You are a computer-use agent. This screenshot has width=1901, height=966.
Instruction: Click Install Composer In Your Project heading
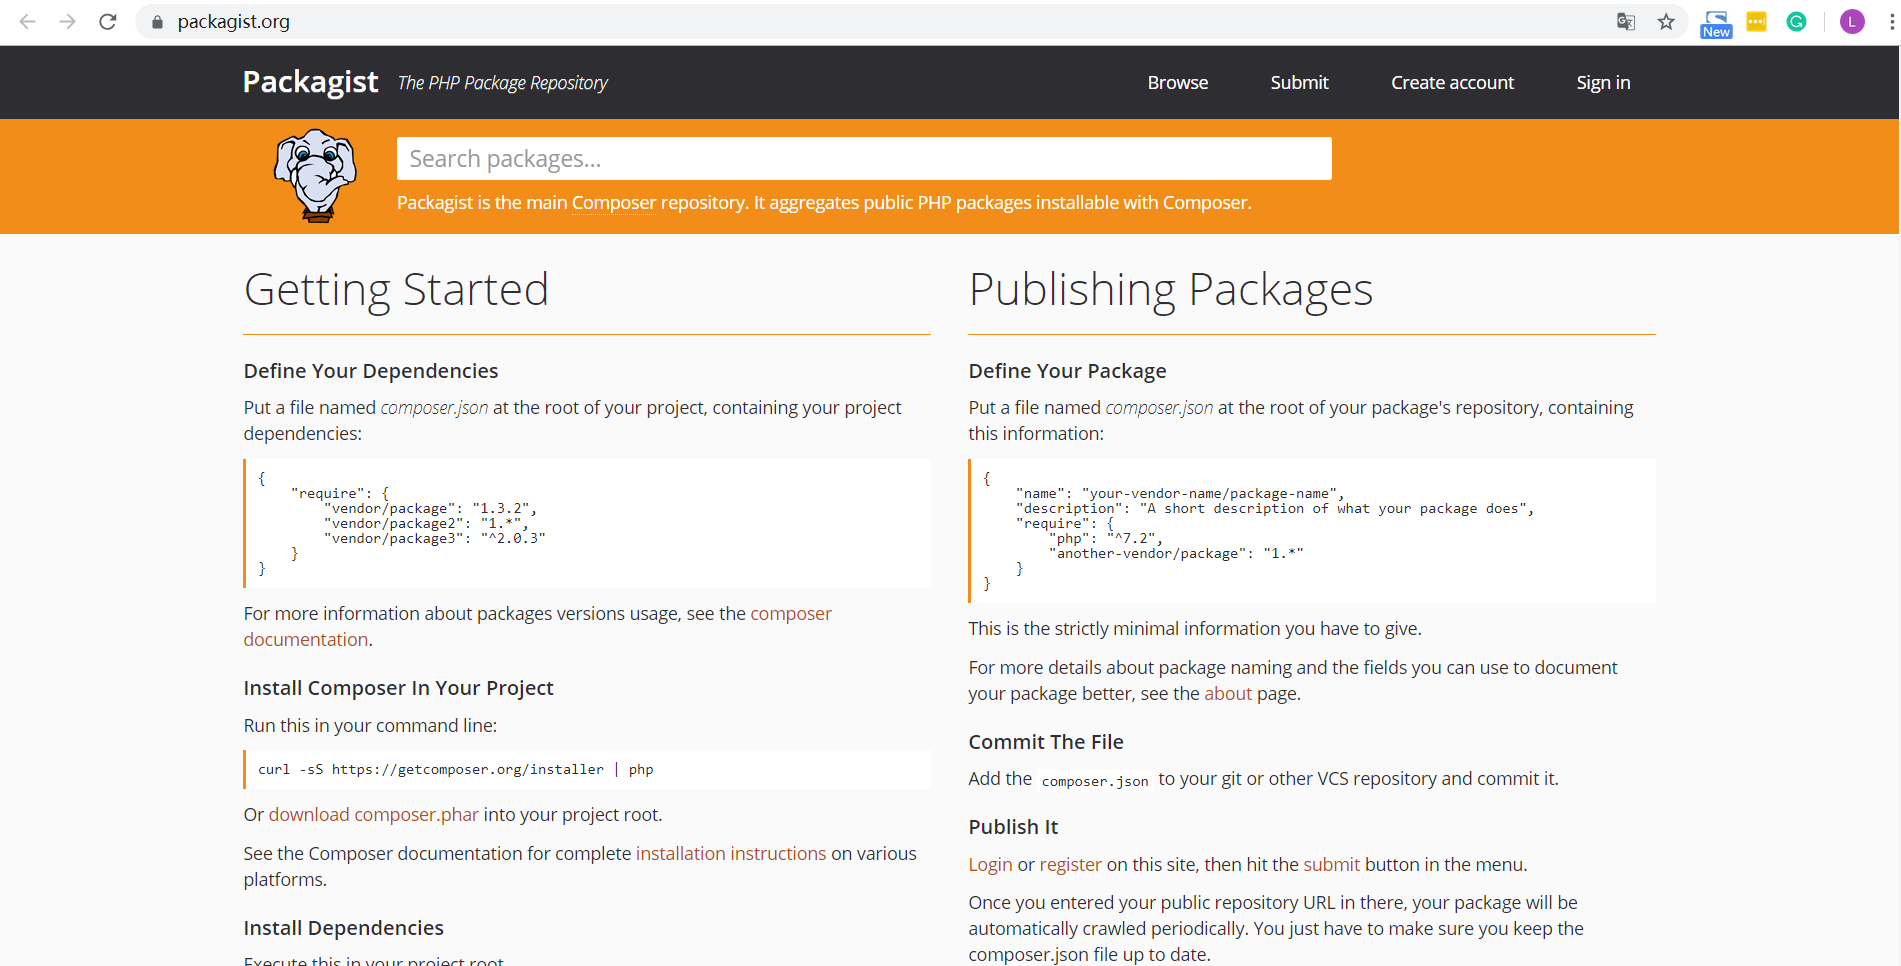[398, 688]
